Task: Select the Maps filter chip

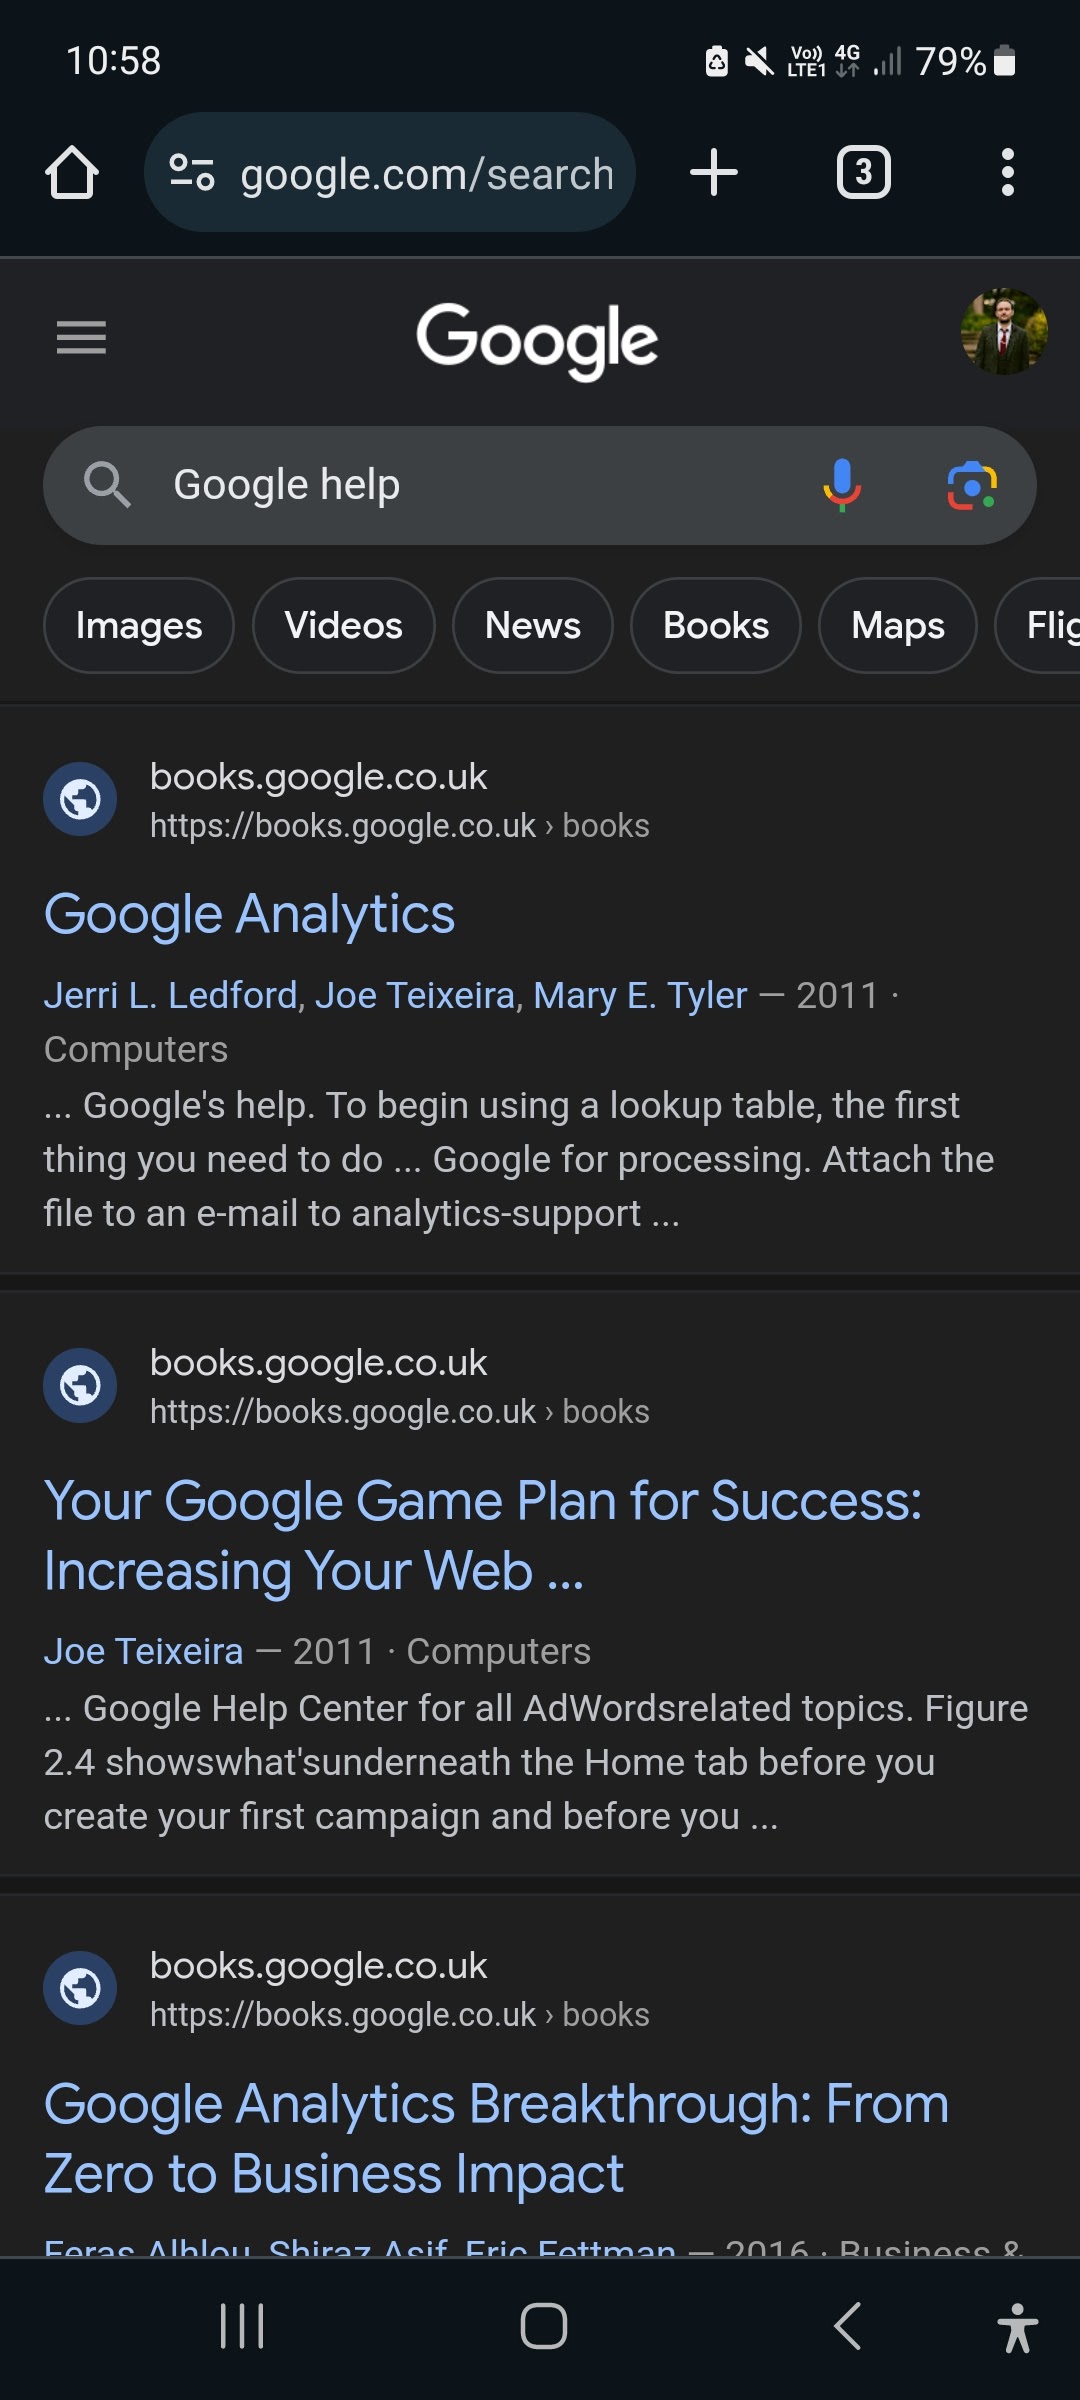Action: coord(897,626)
